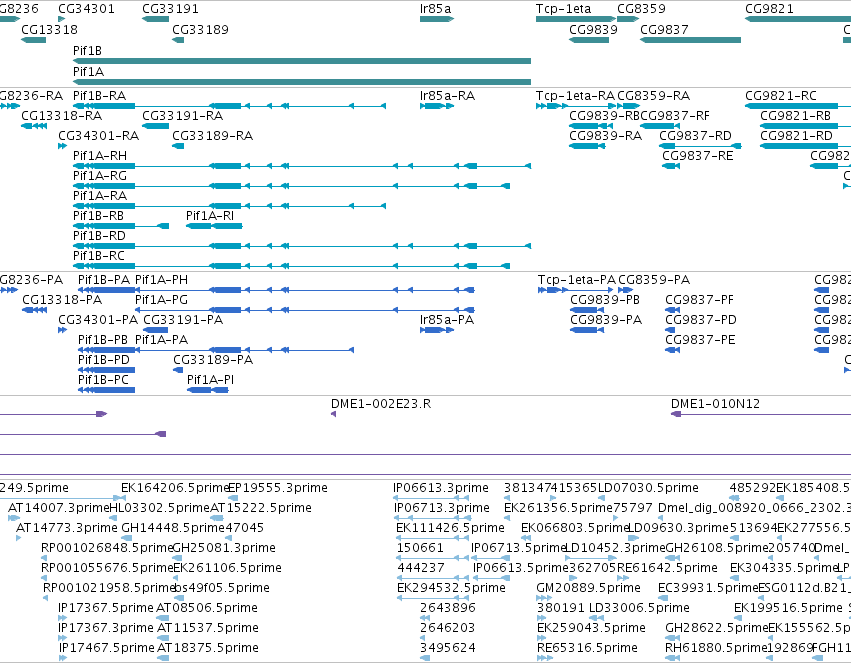Click the Pif1A-RH transcript label
851x663 pixels.
[100, 156]
